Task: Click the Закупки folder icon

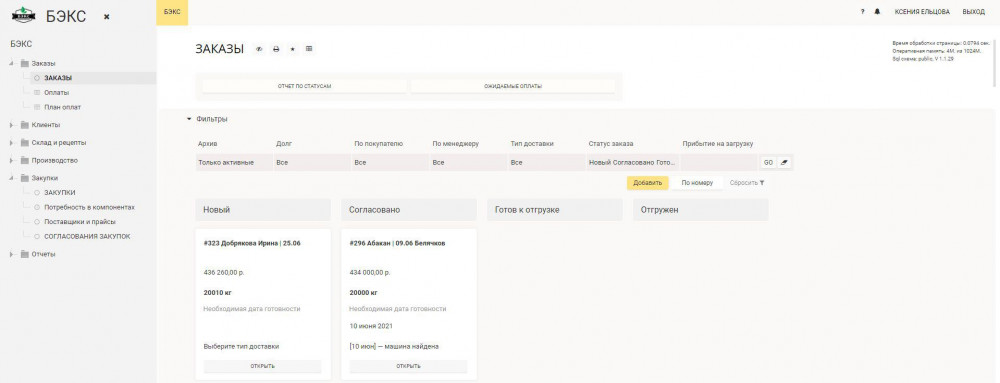Action: tap(25, 178)
